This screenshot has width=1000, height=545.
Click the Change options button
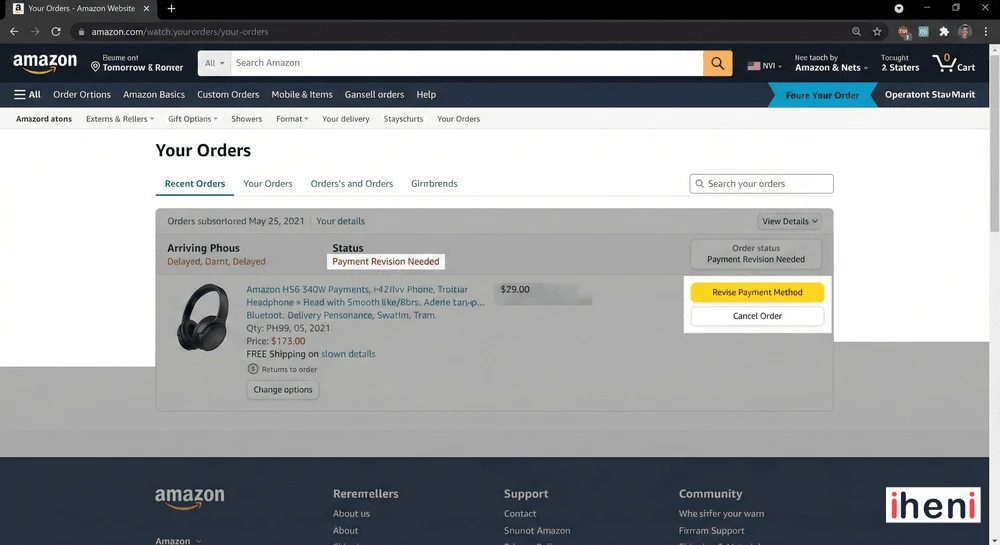coord(283,390)
